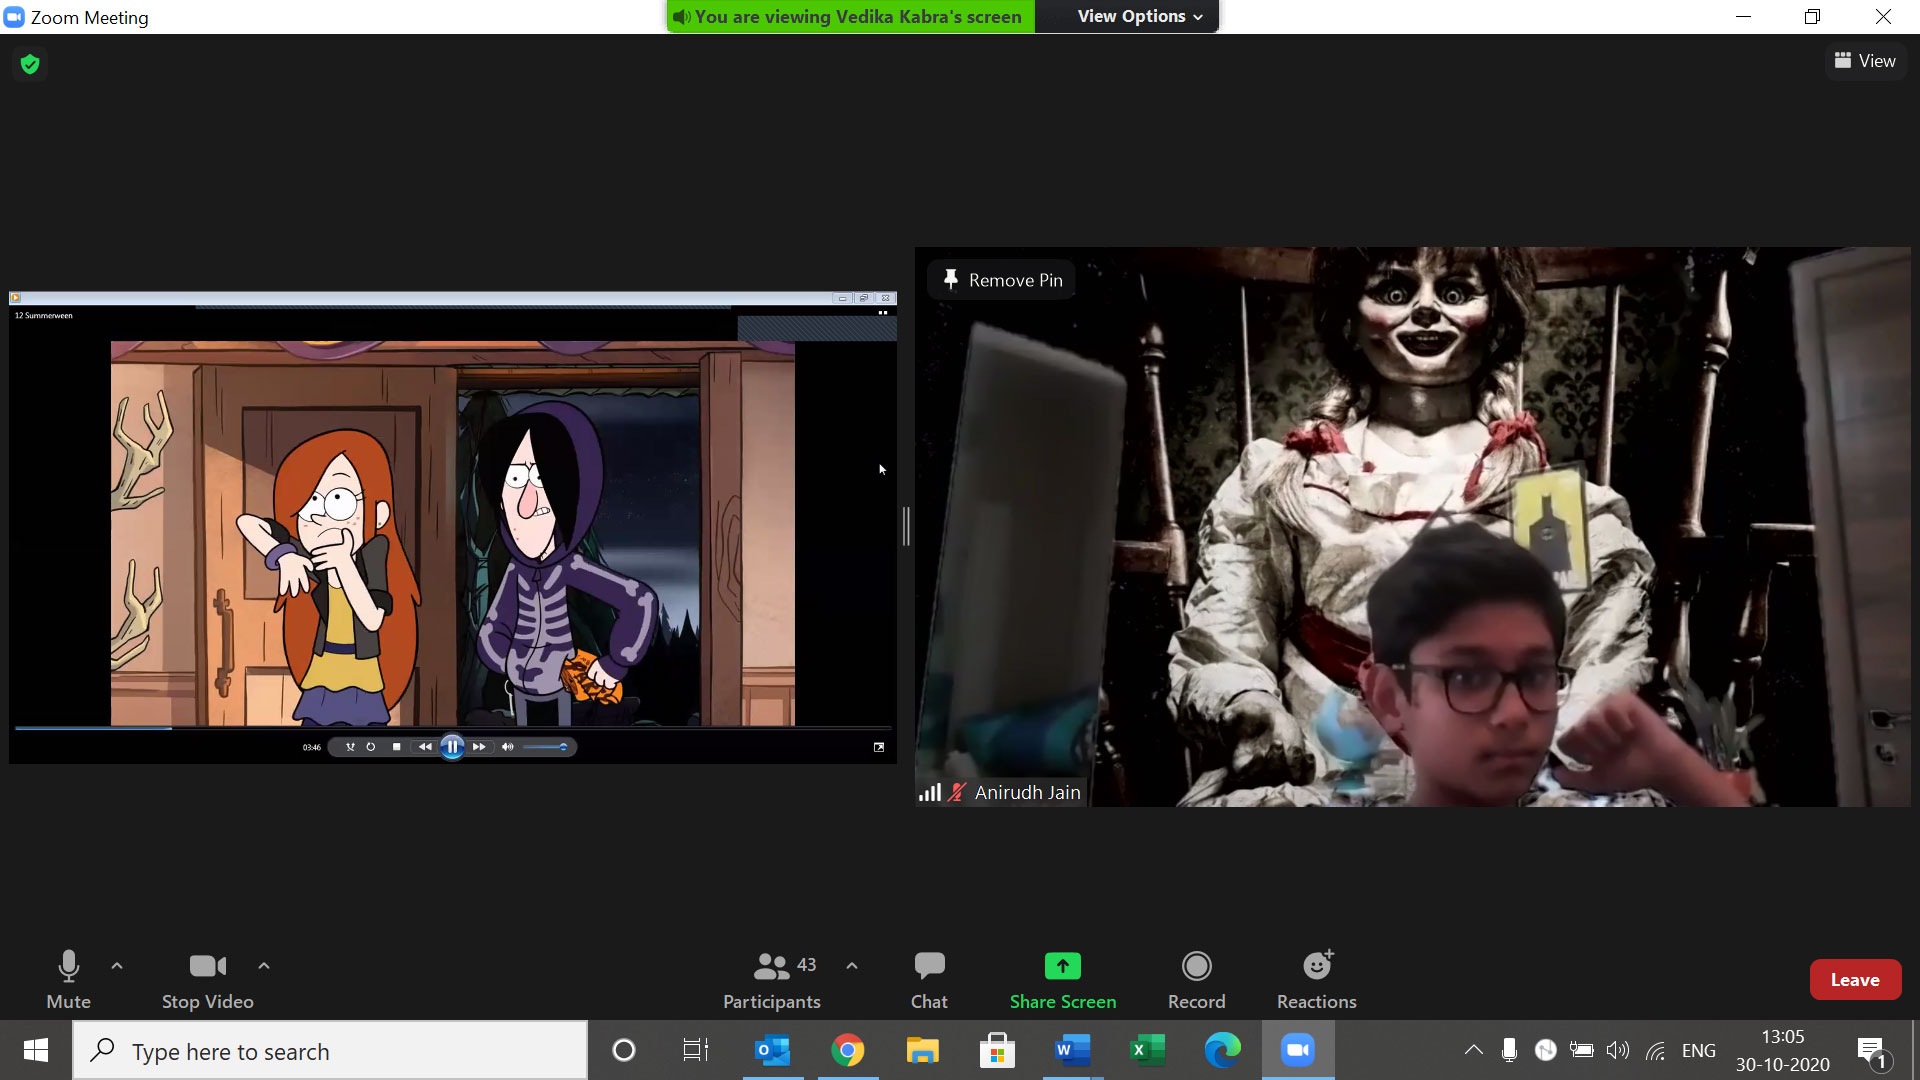The height and width of the screenshot is (1080, 1920).
Task: Stop playback in the shared media player
Action: pyautogui.click(x=397, y=747)
